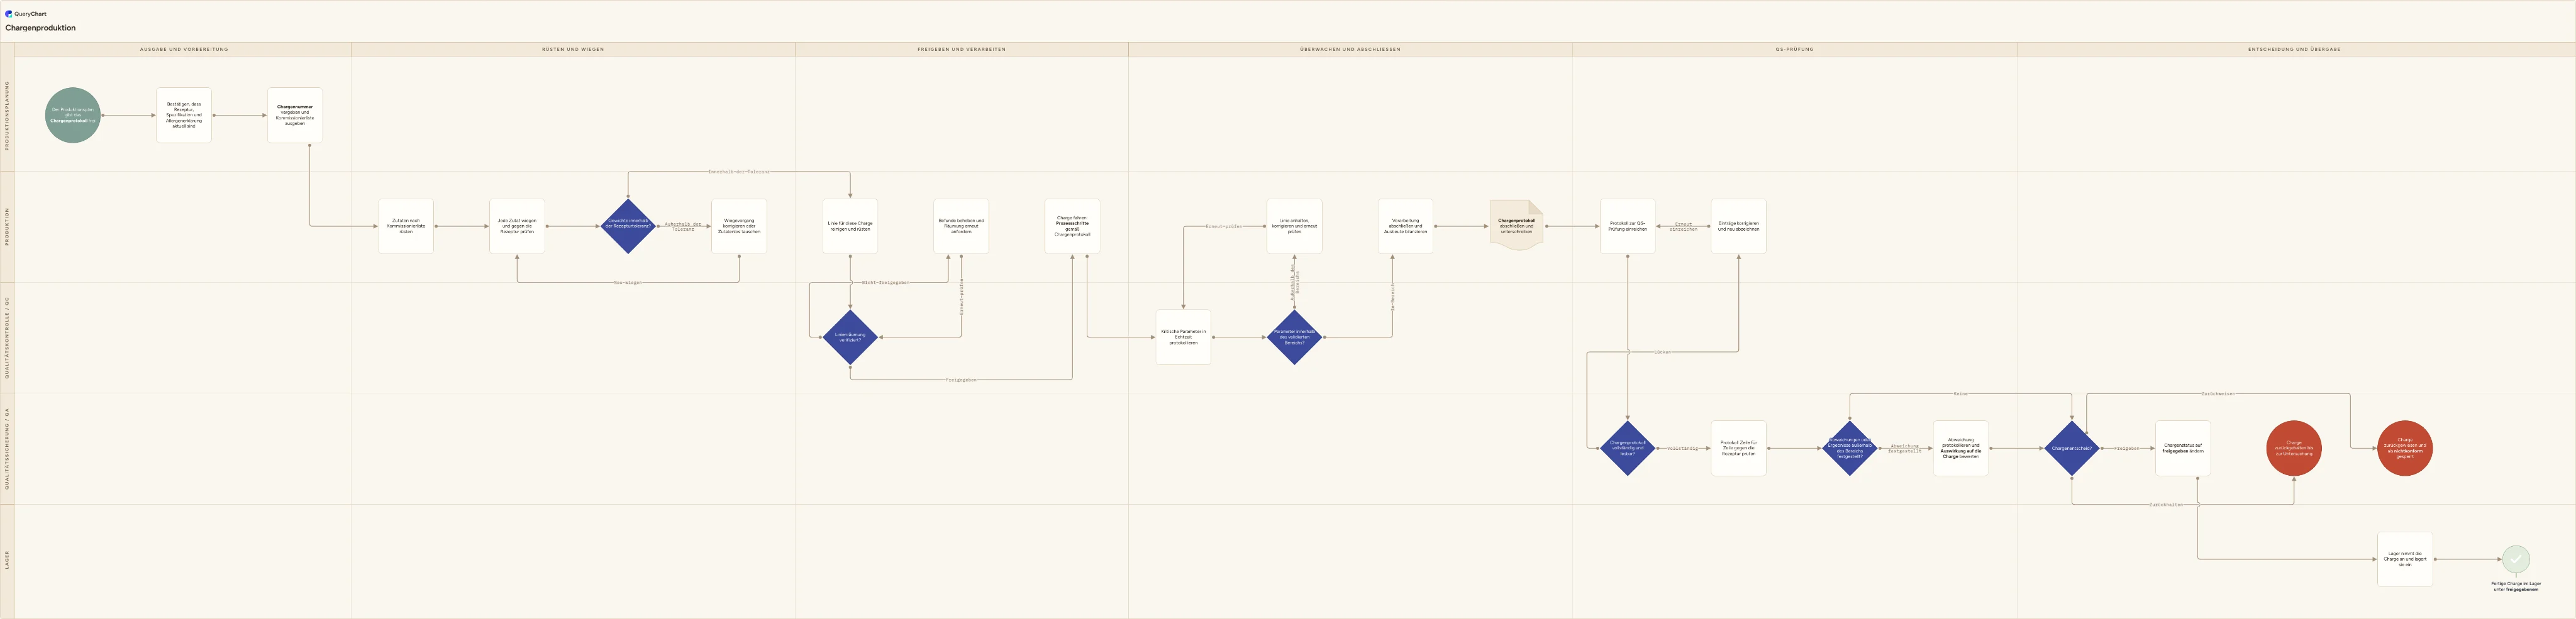Click the 'QS-Prüfung' column header
The width and height of the screenshot is (2576, 619).
click(1794, 49)
